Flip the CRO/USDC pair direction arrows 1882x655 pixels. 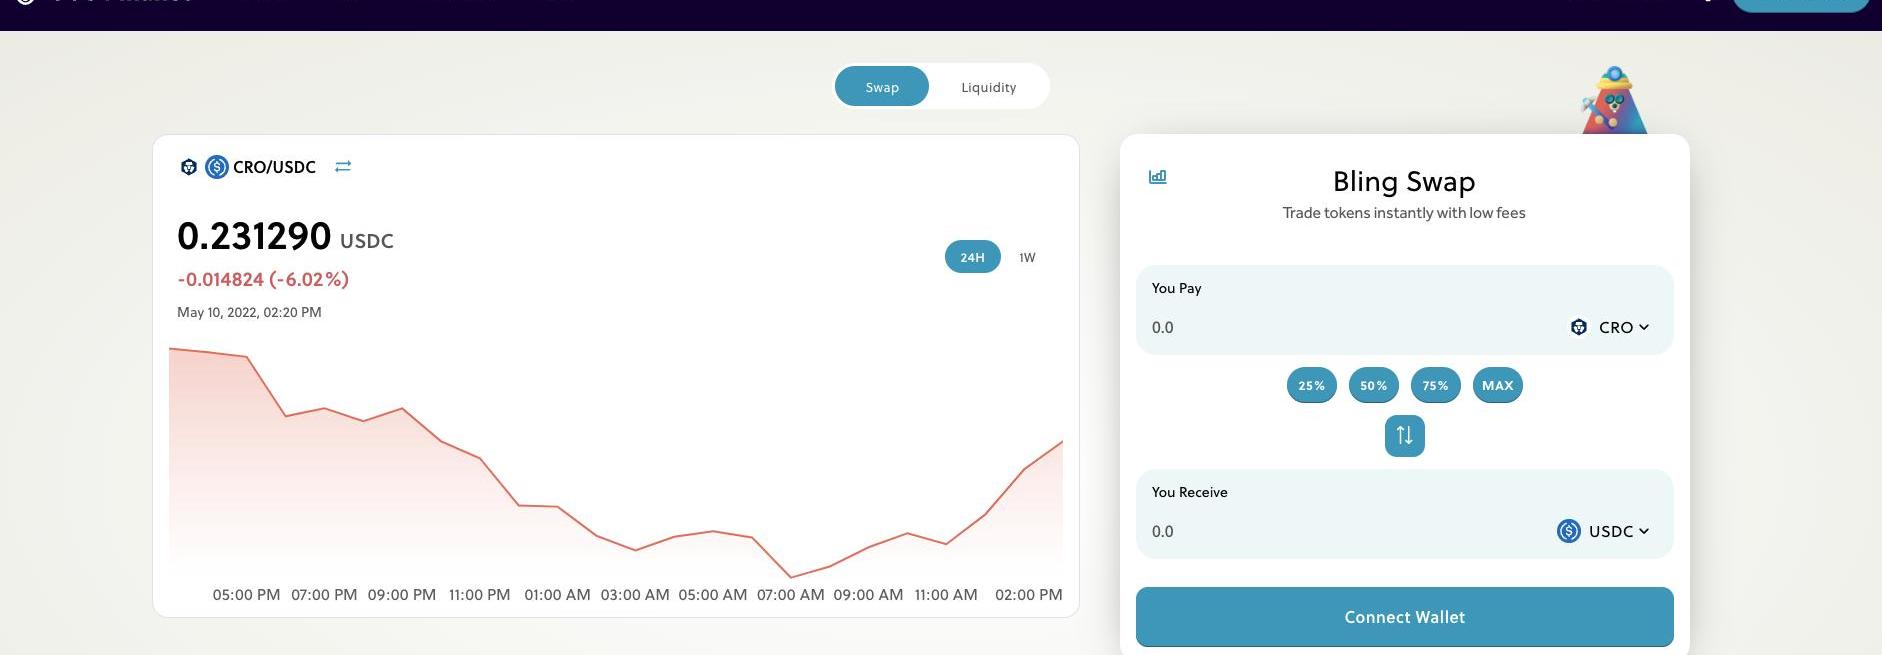point(343,166)
